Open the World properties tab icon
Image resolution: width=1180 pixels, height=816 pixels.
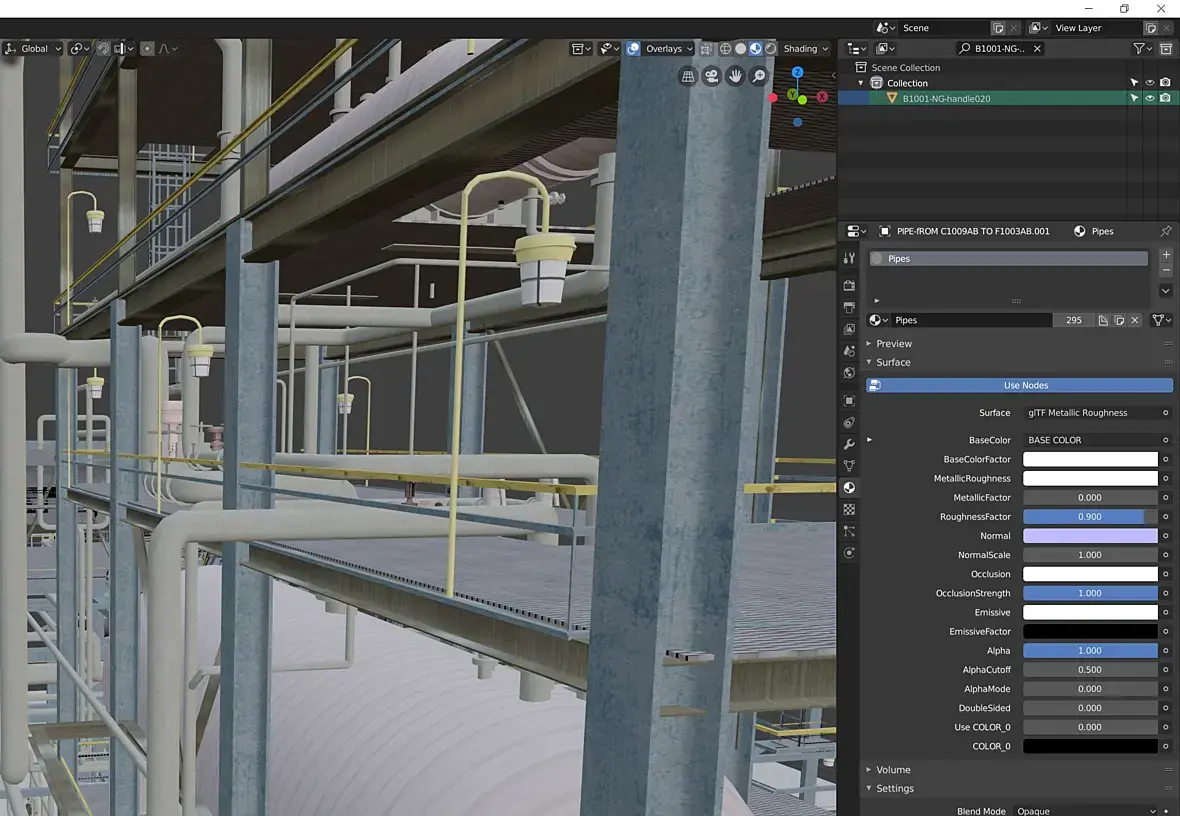pyautogui.click(x=849, y=373)
